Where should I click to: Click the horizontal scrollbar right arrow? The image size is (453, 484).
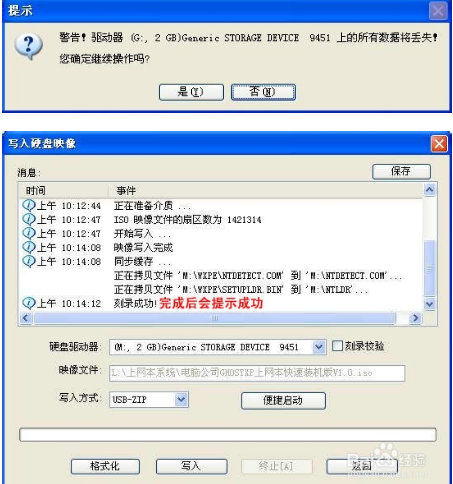(x=415, y=318)
